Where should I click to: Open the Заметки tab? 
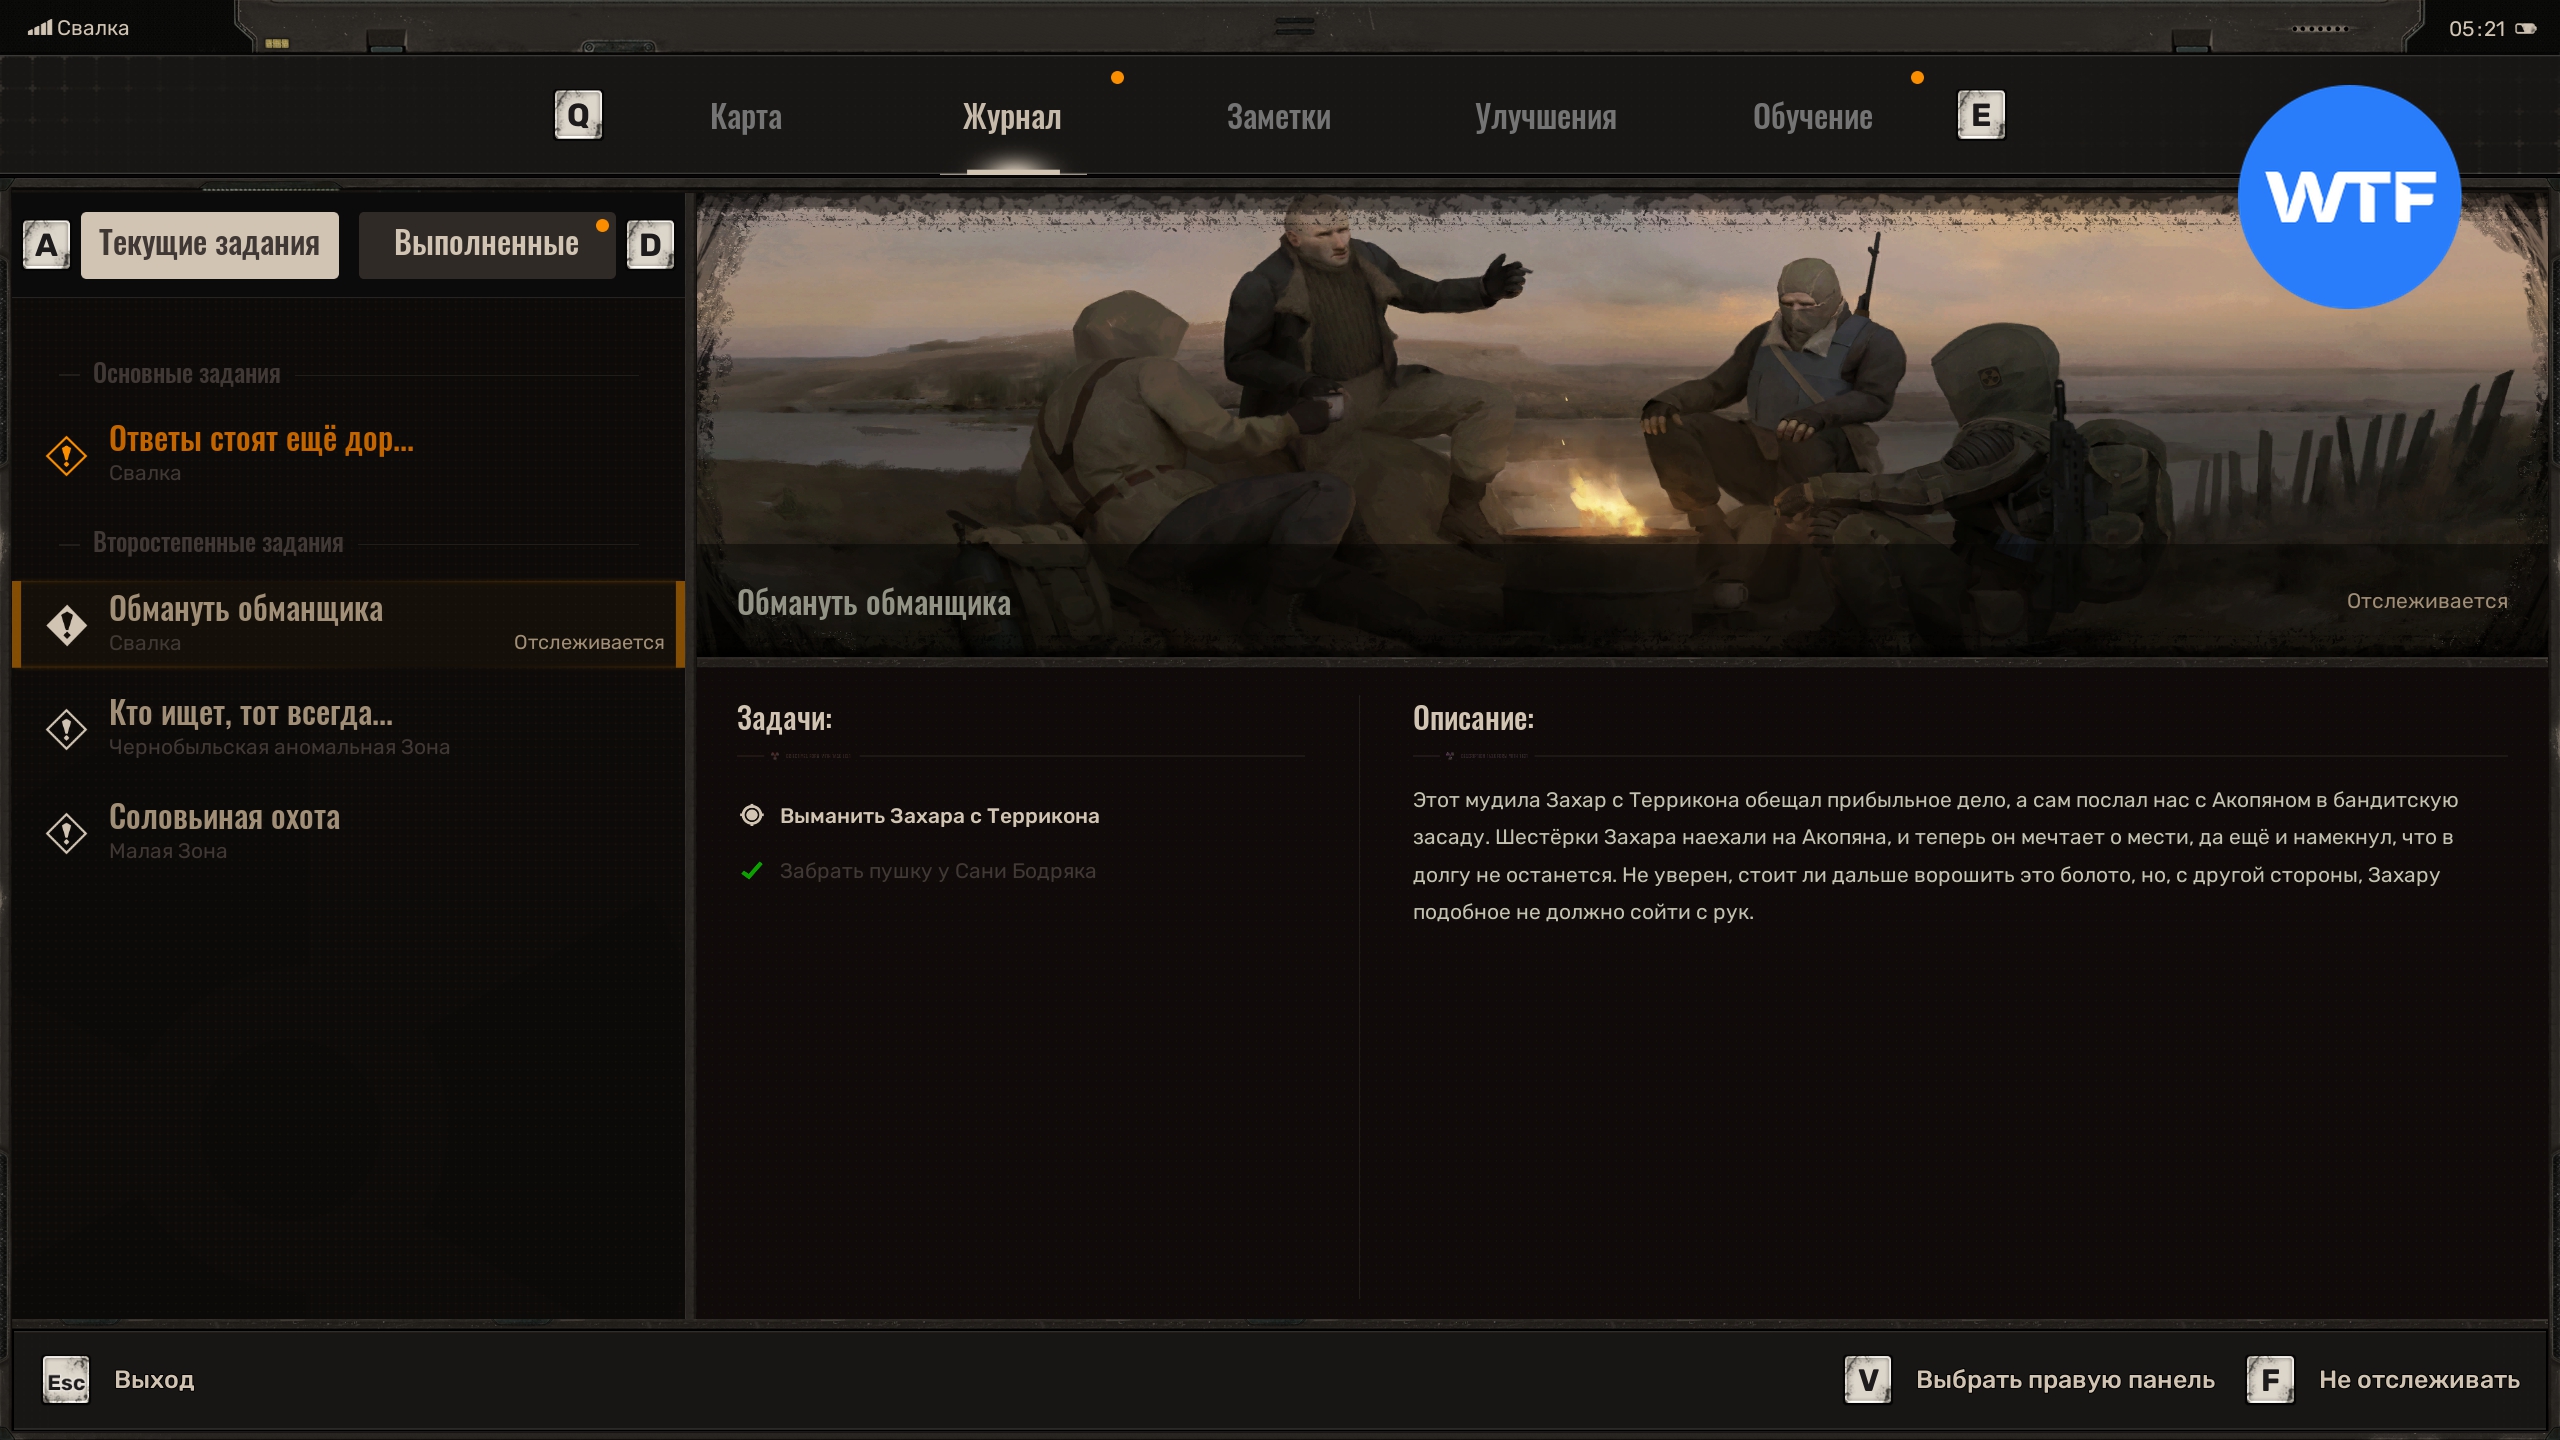click(1278, 117)
